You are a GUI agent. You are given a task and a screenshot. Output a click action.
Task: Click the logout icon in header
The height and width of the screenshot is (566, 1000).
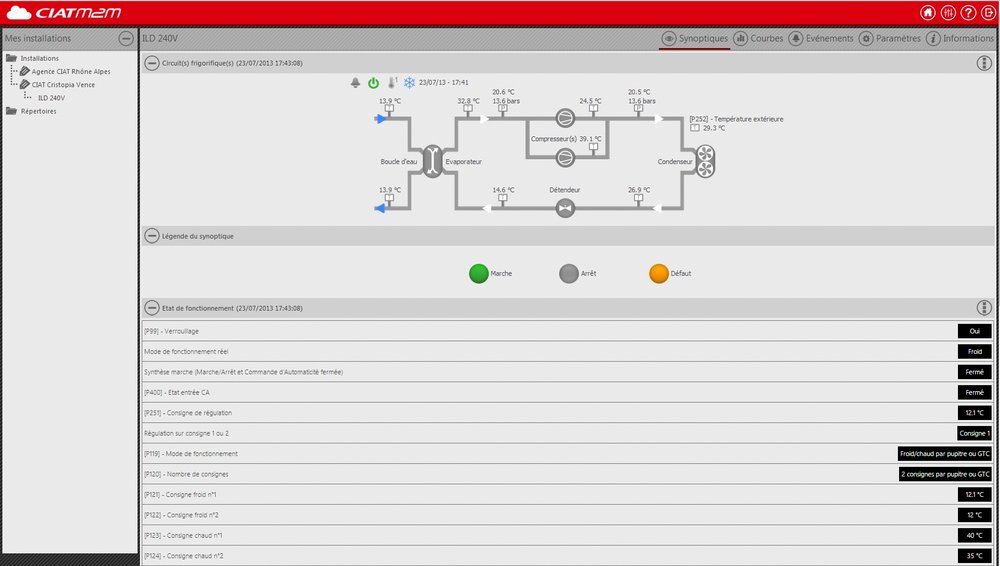click(989, 13)
